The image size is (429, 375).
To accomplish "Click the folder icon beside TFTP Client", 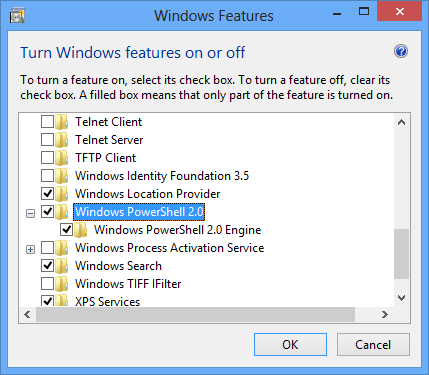I will (x=62, y=158).
